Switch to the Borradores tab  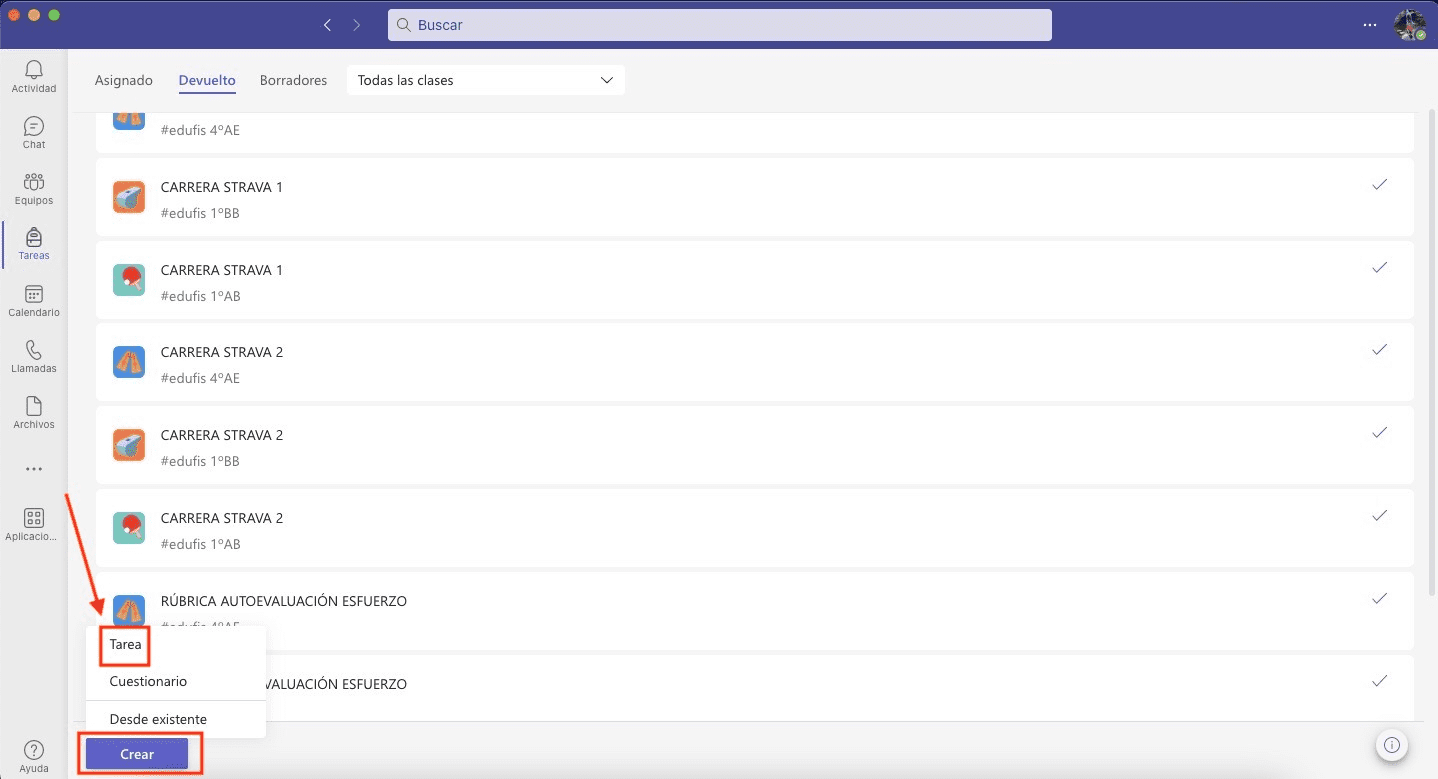pos(293,80)
